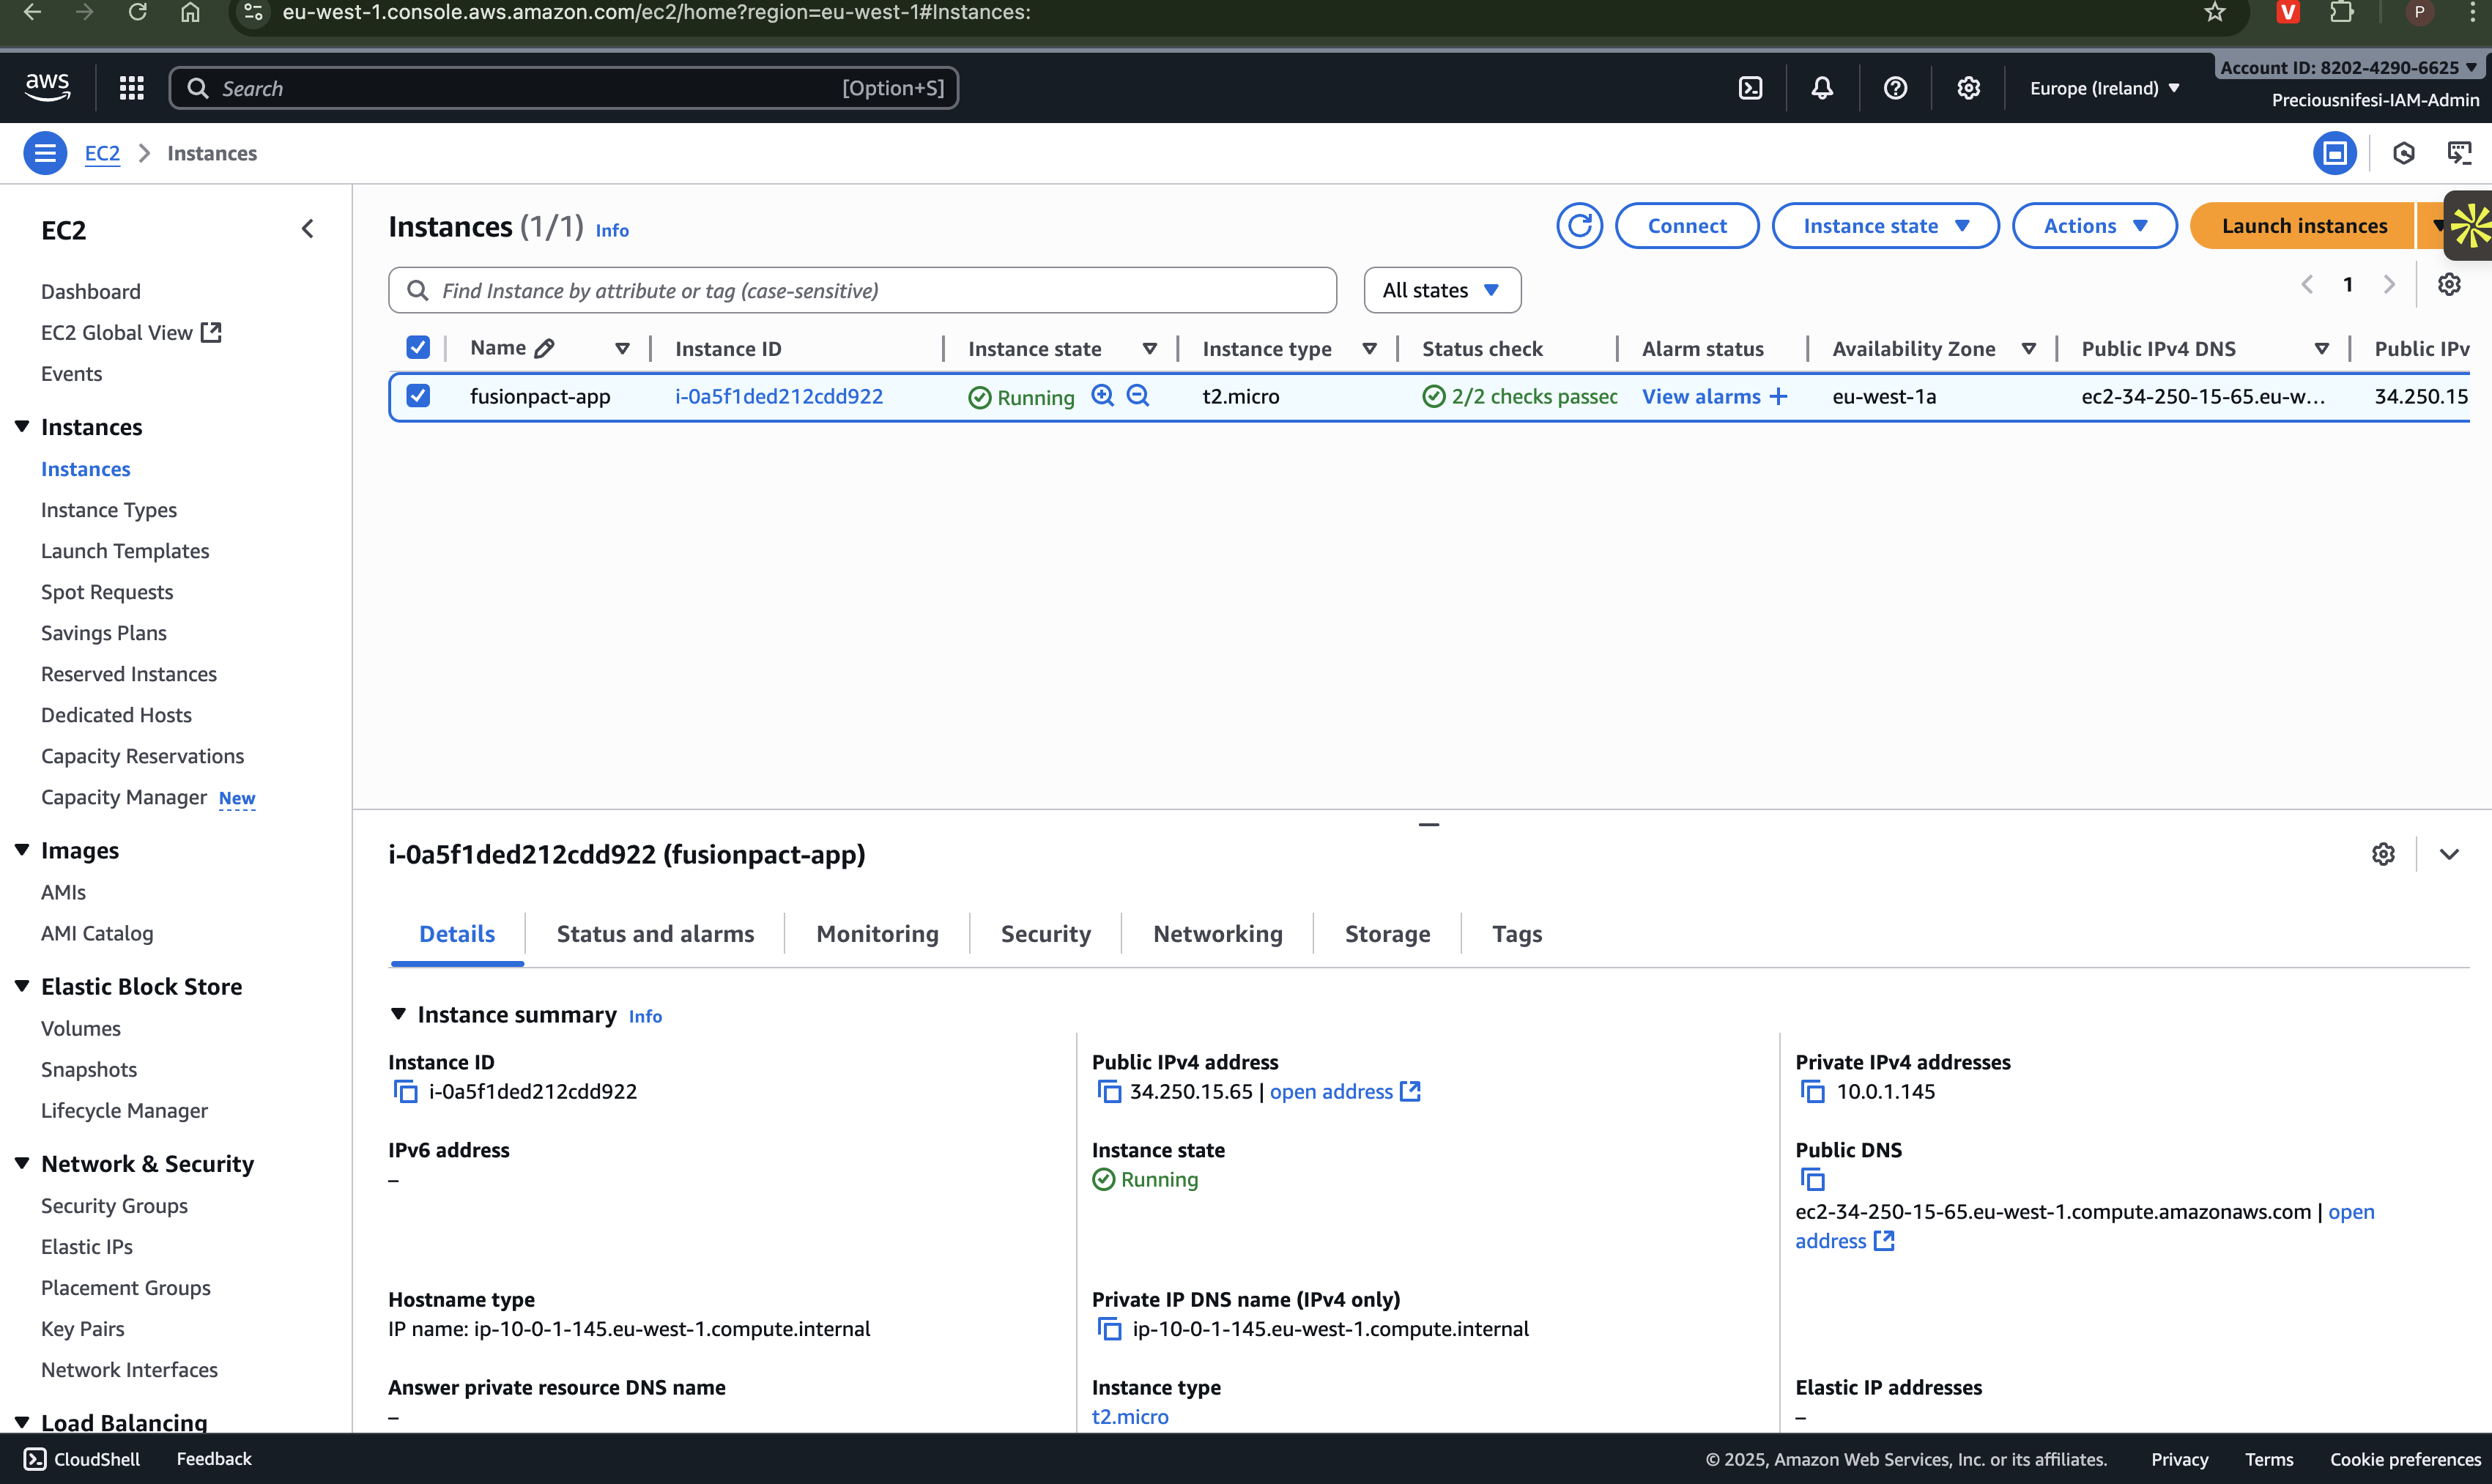This screenshot has height=1484, width=2492.
Task: Click the Find Instance search field
Action: (862, 290)
